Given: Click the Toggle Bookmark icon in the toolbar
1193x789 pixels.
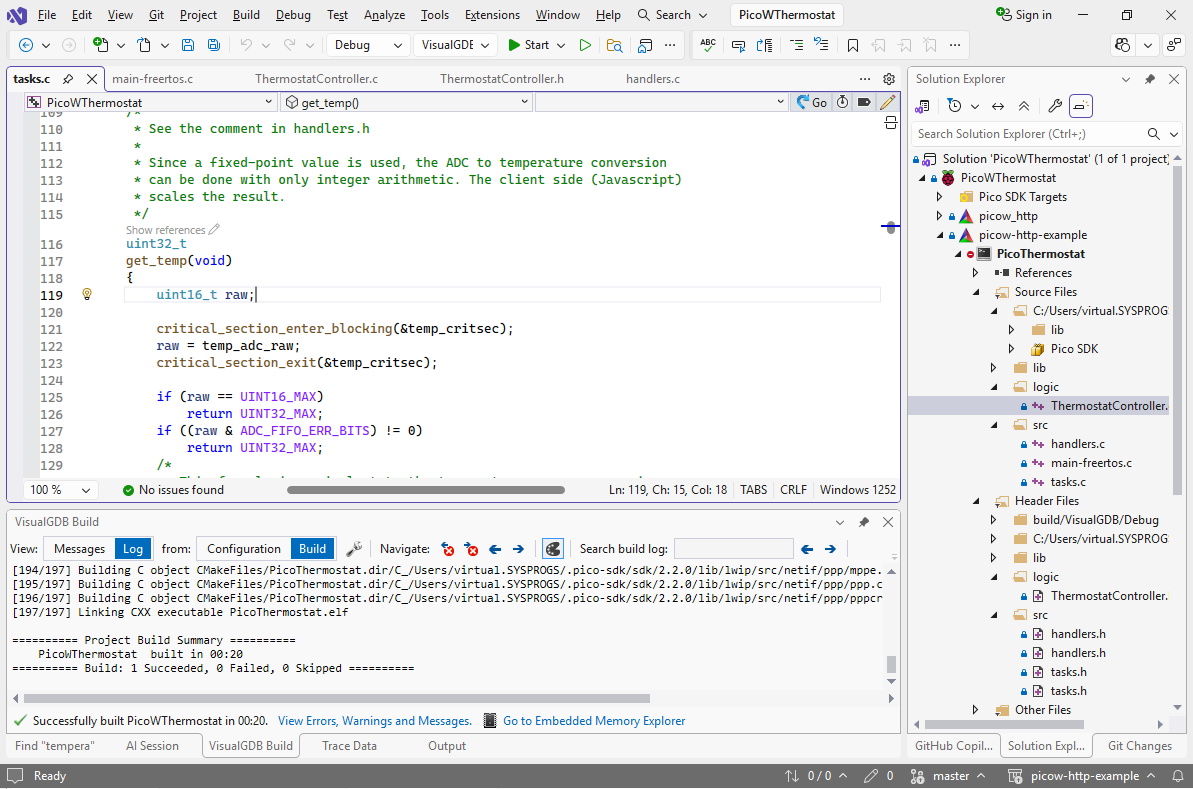Looking at the screenshot, I should tap(852, 45).
